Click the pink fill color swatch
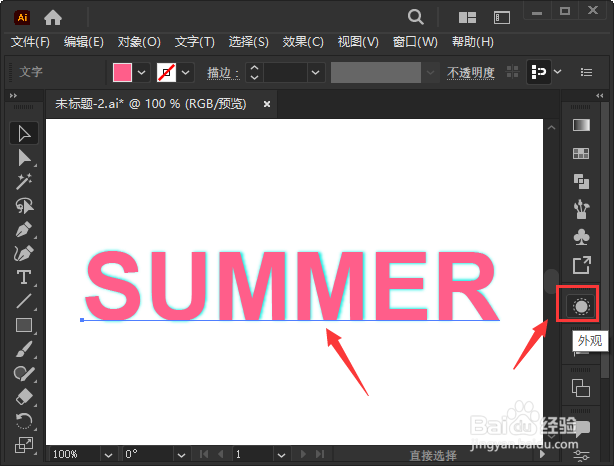 click(x=122, y=72)
